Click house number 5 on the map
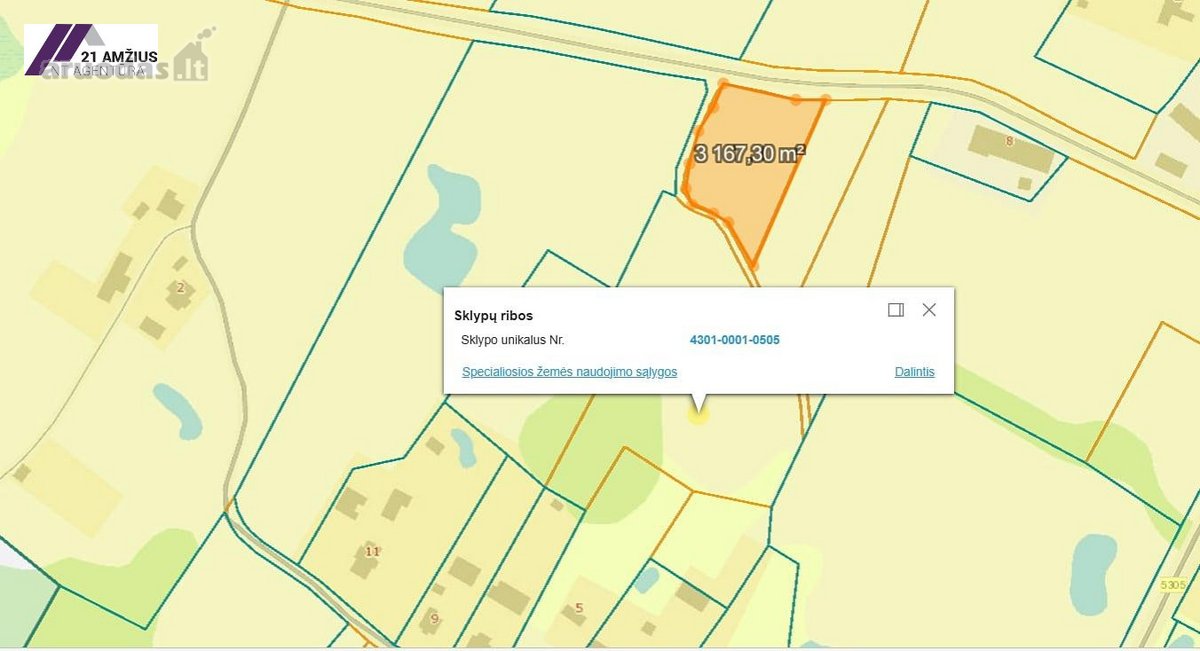This screenshot has width=1200, height=651. click(578, 608)
